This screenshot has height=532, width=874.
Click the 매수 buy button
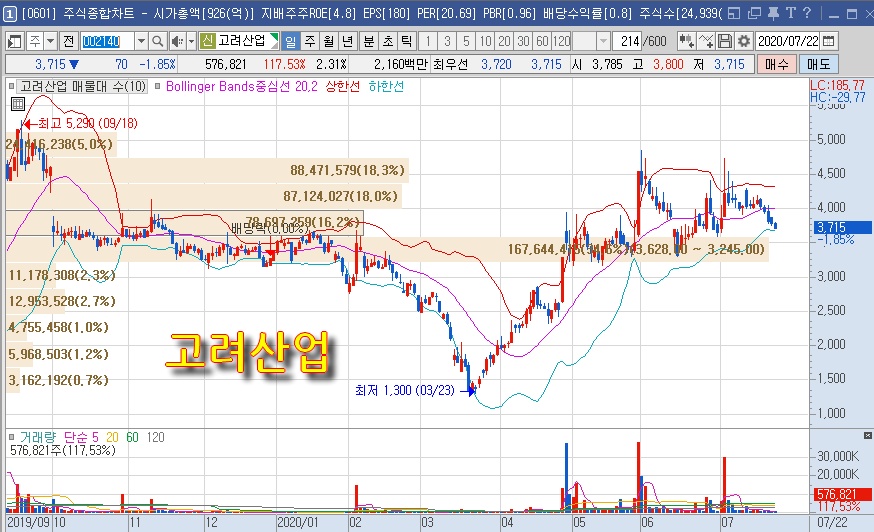776,65
